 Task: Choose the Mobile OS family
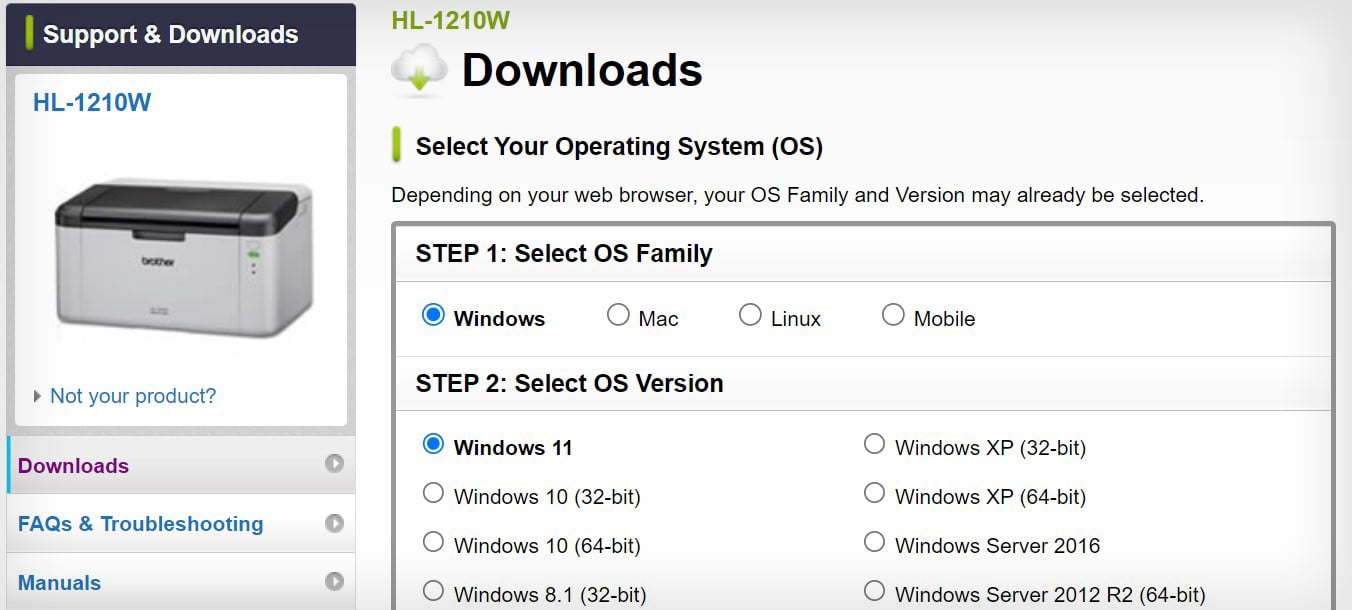pos(893,316)
